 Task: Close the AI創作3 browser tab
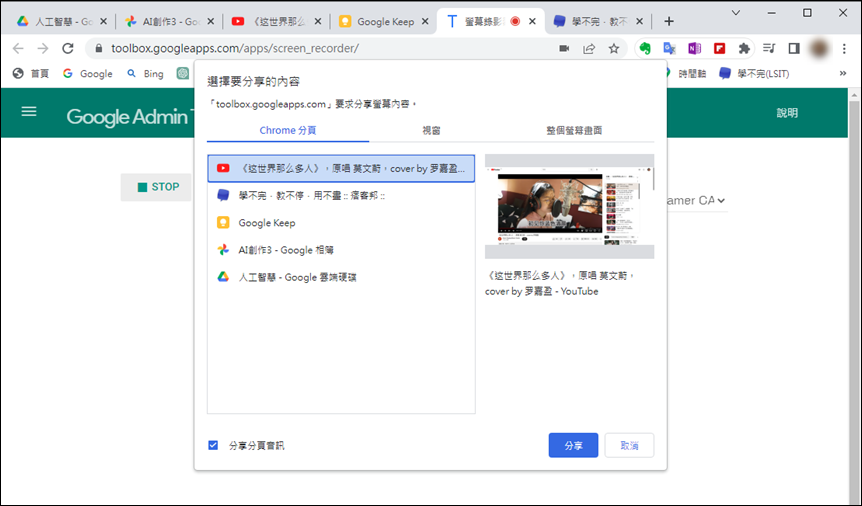coord(210,21)
